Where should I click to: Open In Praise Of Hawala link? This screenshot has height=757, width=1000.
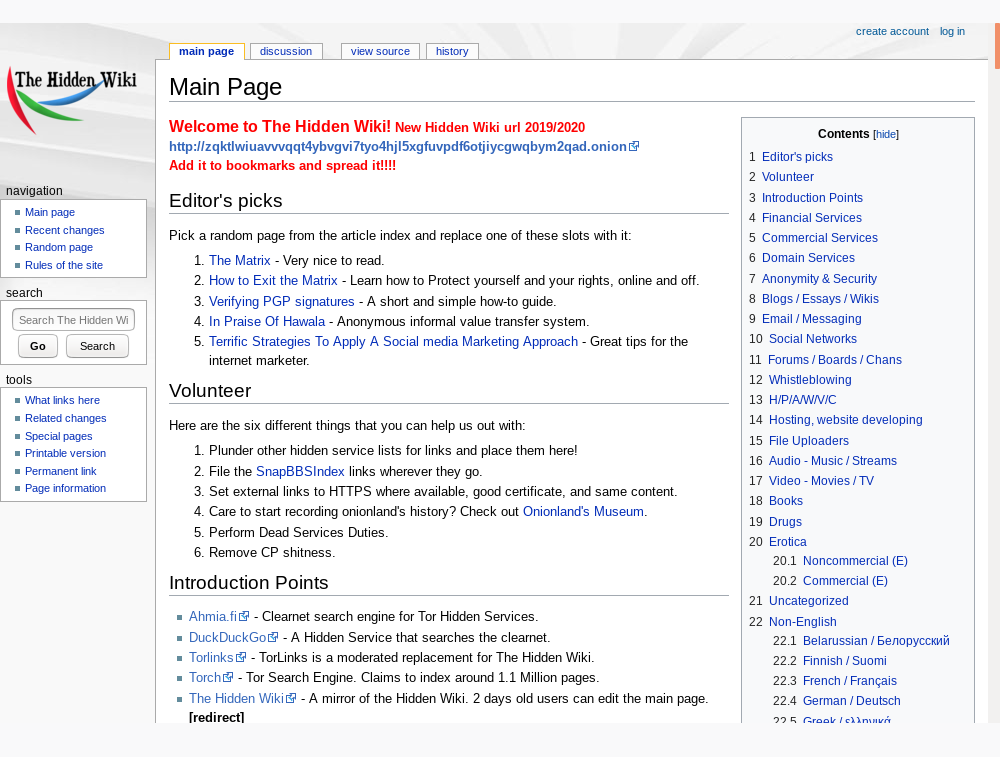point(267,321)
